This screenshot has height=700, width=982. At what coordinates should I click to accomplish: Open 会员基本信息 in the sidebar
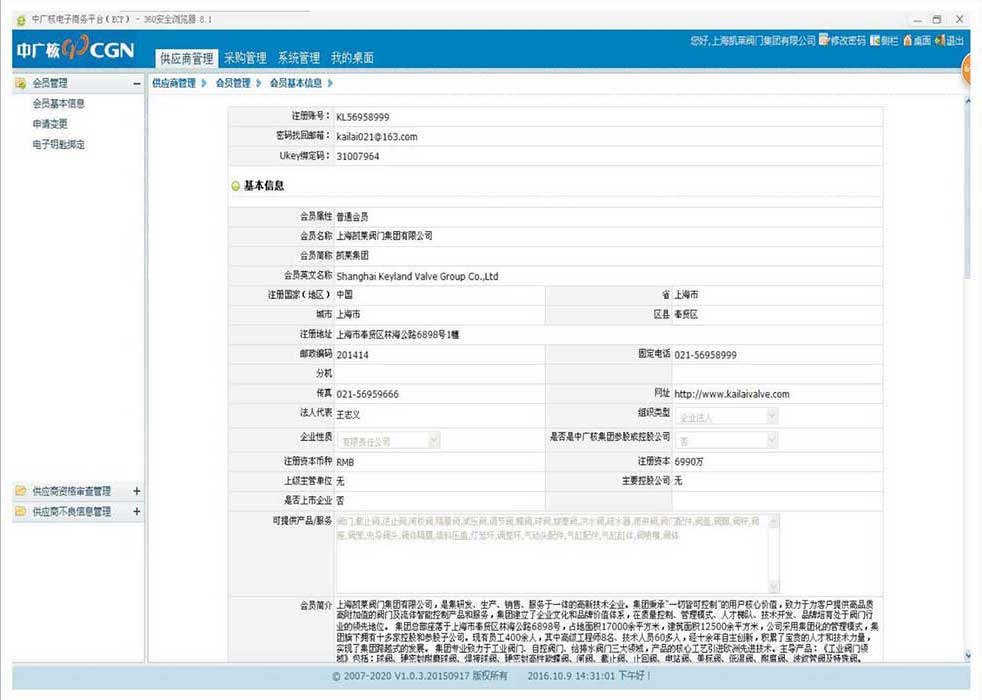coord(58,104)
